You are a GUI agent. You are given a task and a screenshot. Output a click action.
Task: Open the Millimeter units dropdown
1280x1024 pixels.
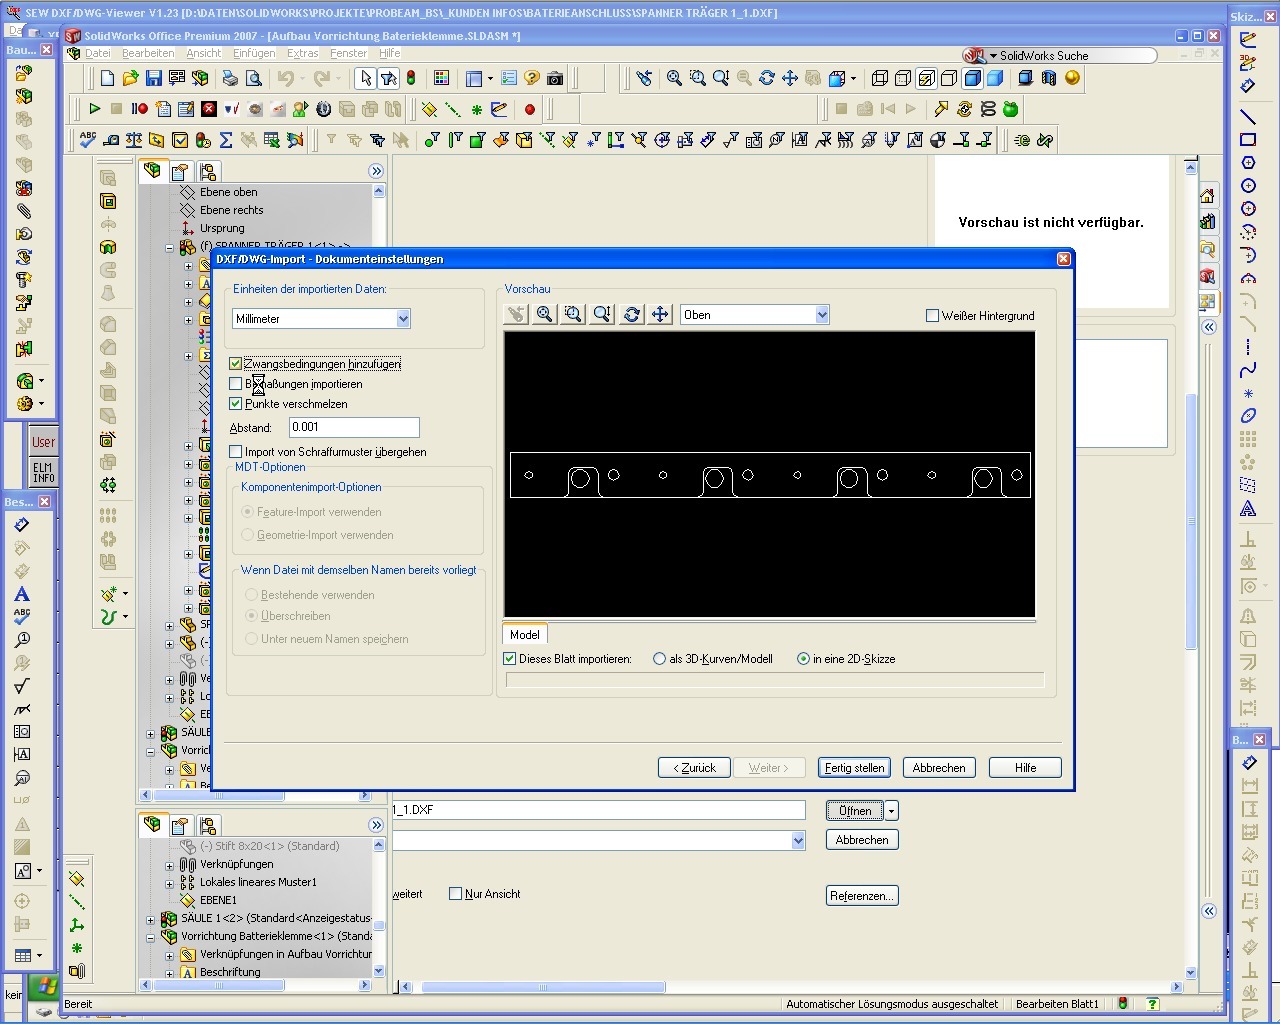pos(403,319)
